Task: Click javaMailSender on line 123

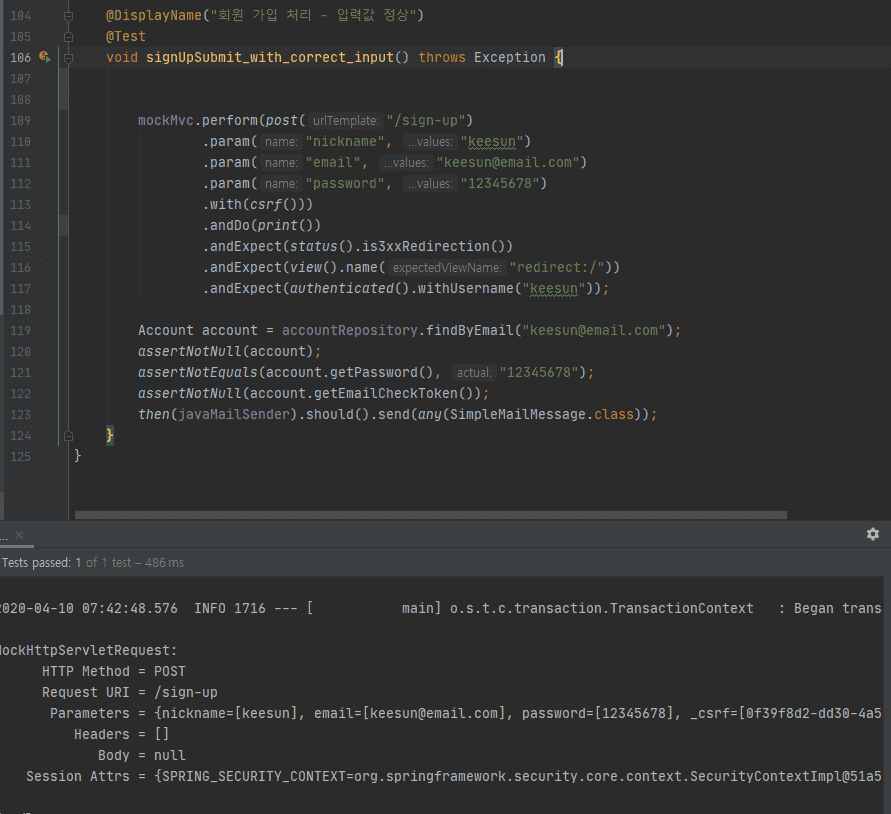Action: pos(234,415)
